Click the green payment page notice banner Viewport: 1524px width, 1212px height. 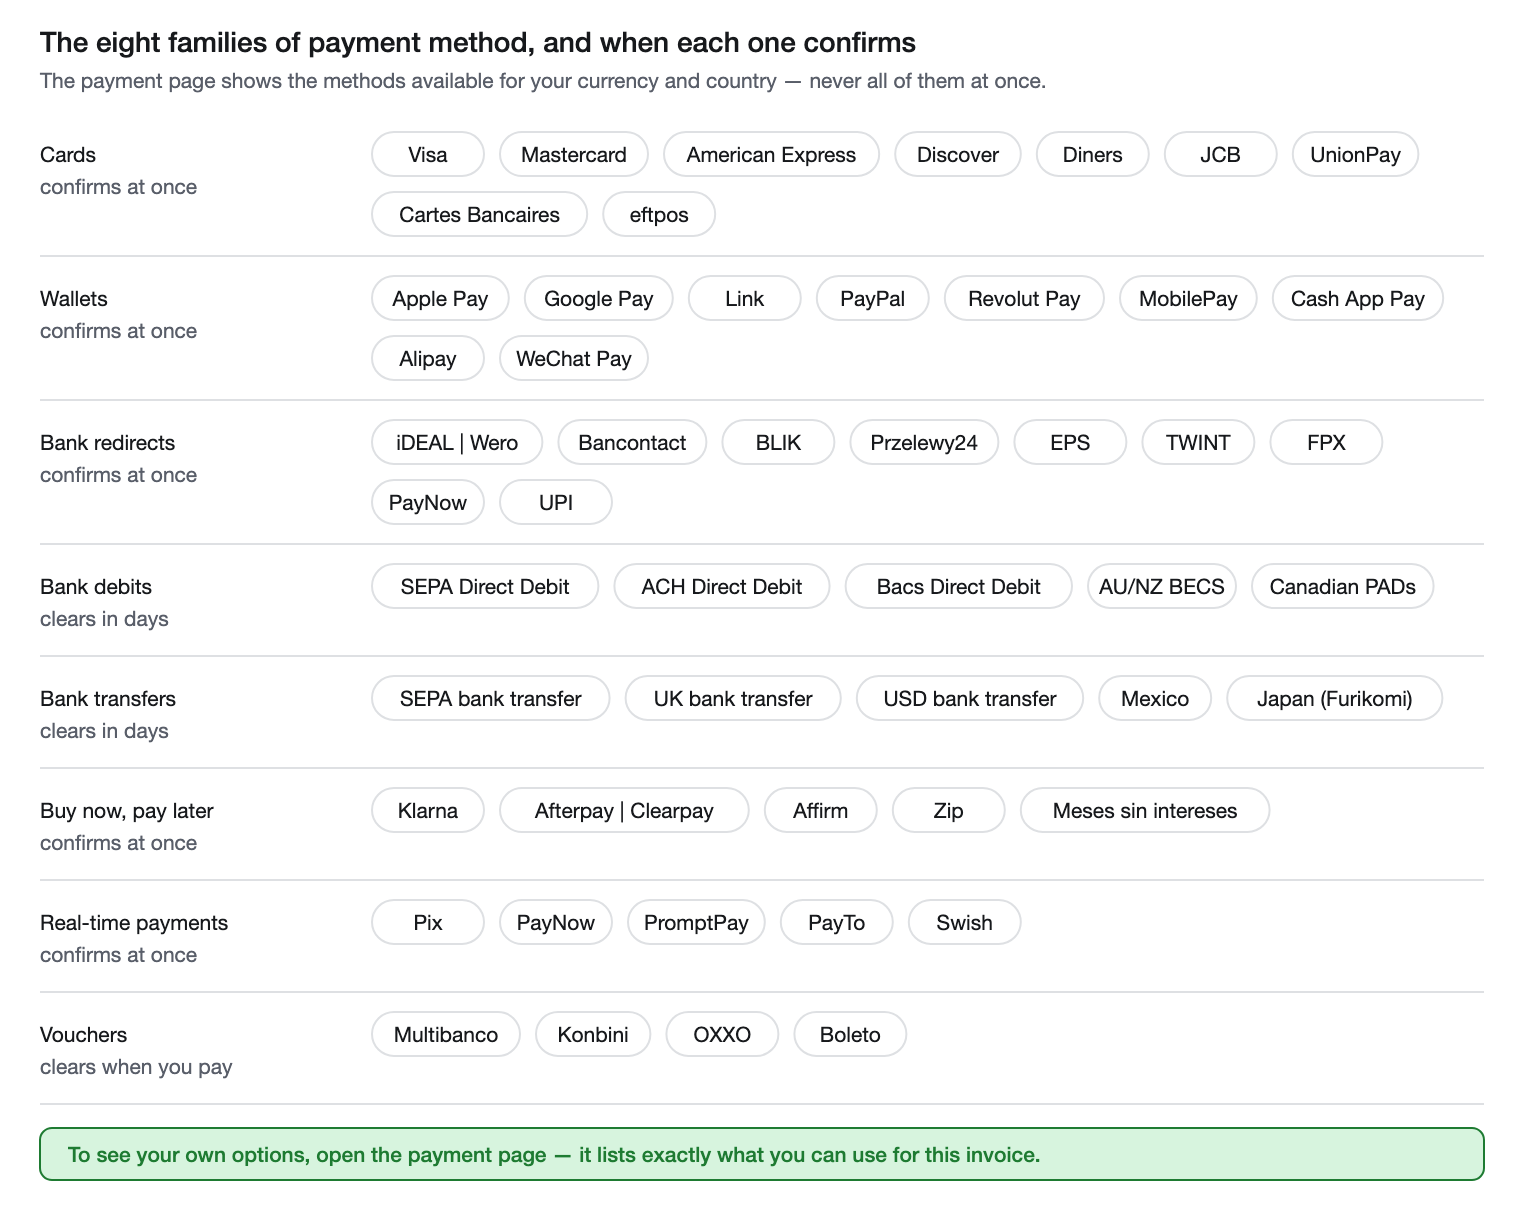click(x=762, y=1154)
